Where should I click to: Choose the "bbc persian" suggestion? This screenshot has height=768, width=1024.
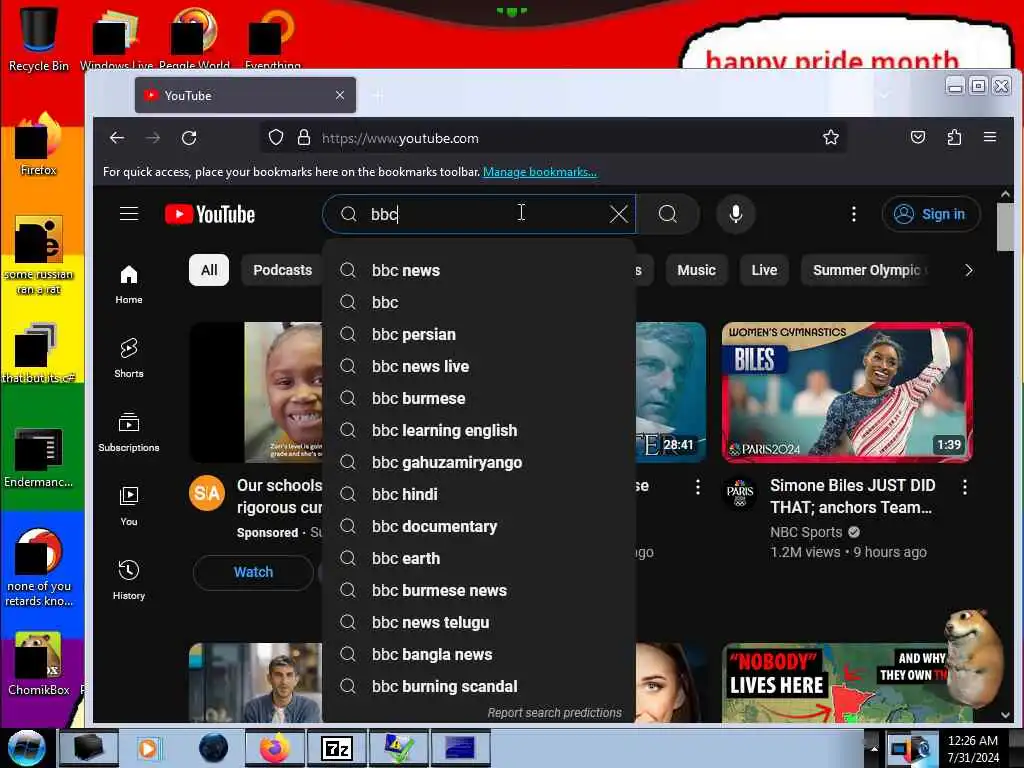tap(479, 334)
